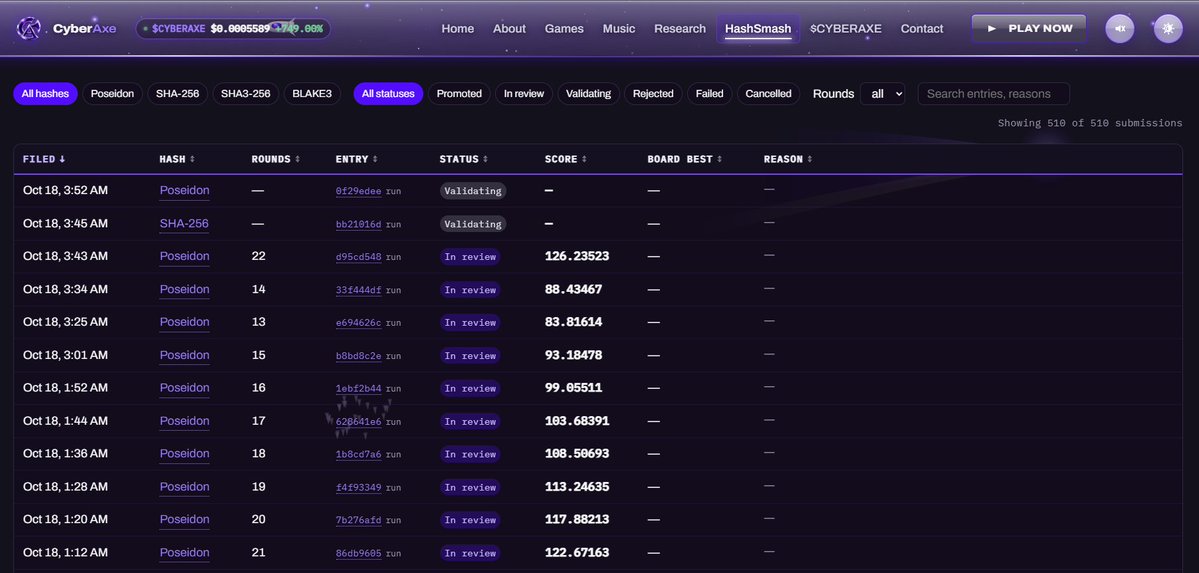Open the Home page
Viewport: 1199px width, 573px height.
coord(457,29)
